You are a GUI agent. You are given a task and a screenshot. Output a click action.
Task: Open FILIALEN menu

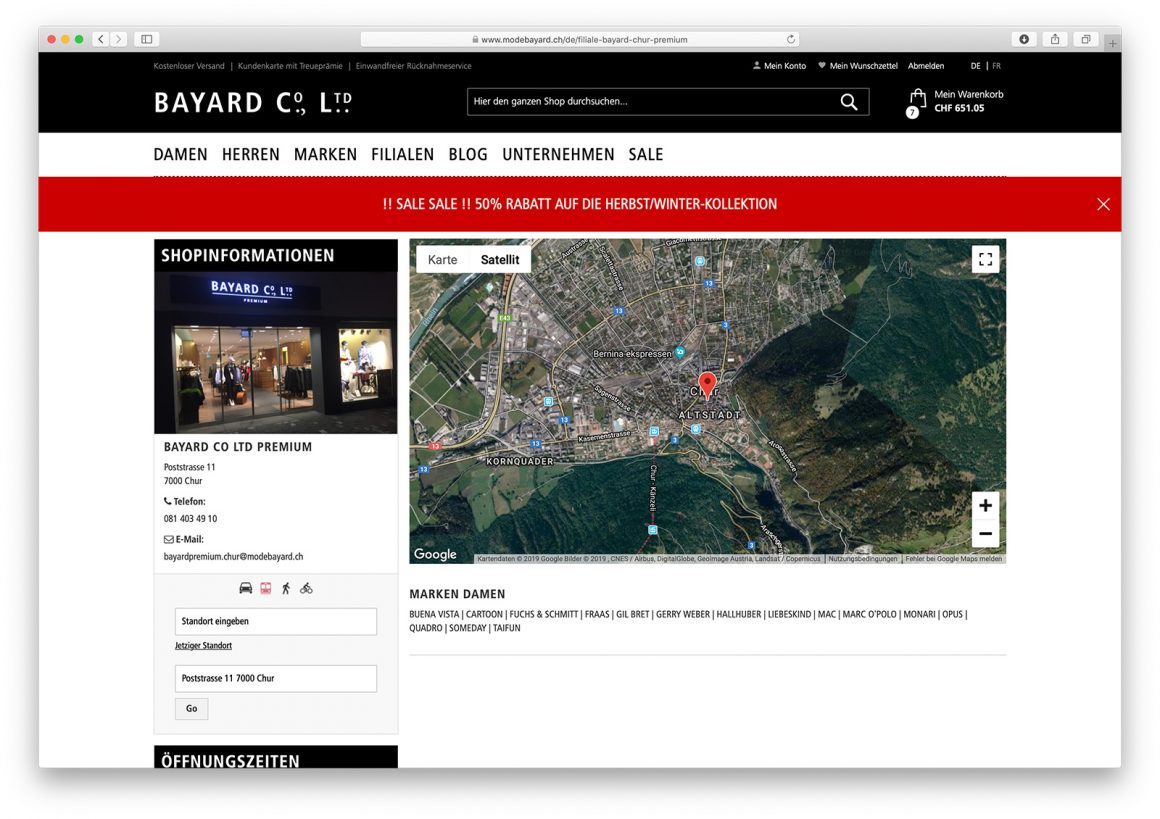[x=402, y=155]
